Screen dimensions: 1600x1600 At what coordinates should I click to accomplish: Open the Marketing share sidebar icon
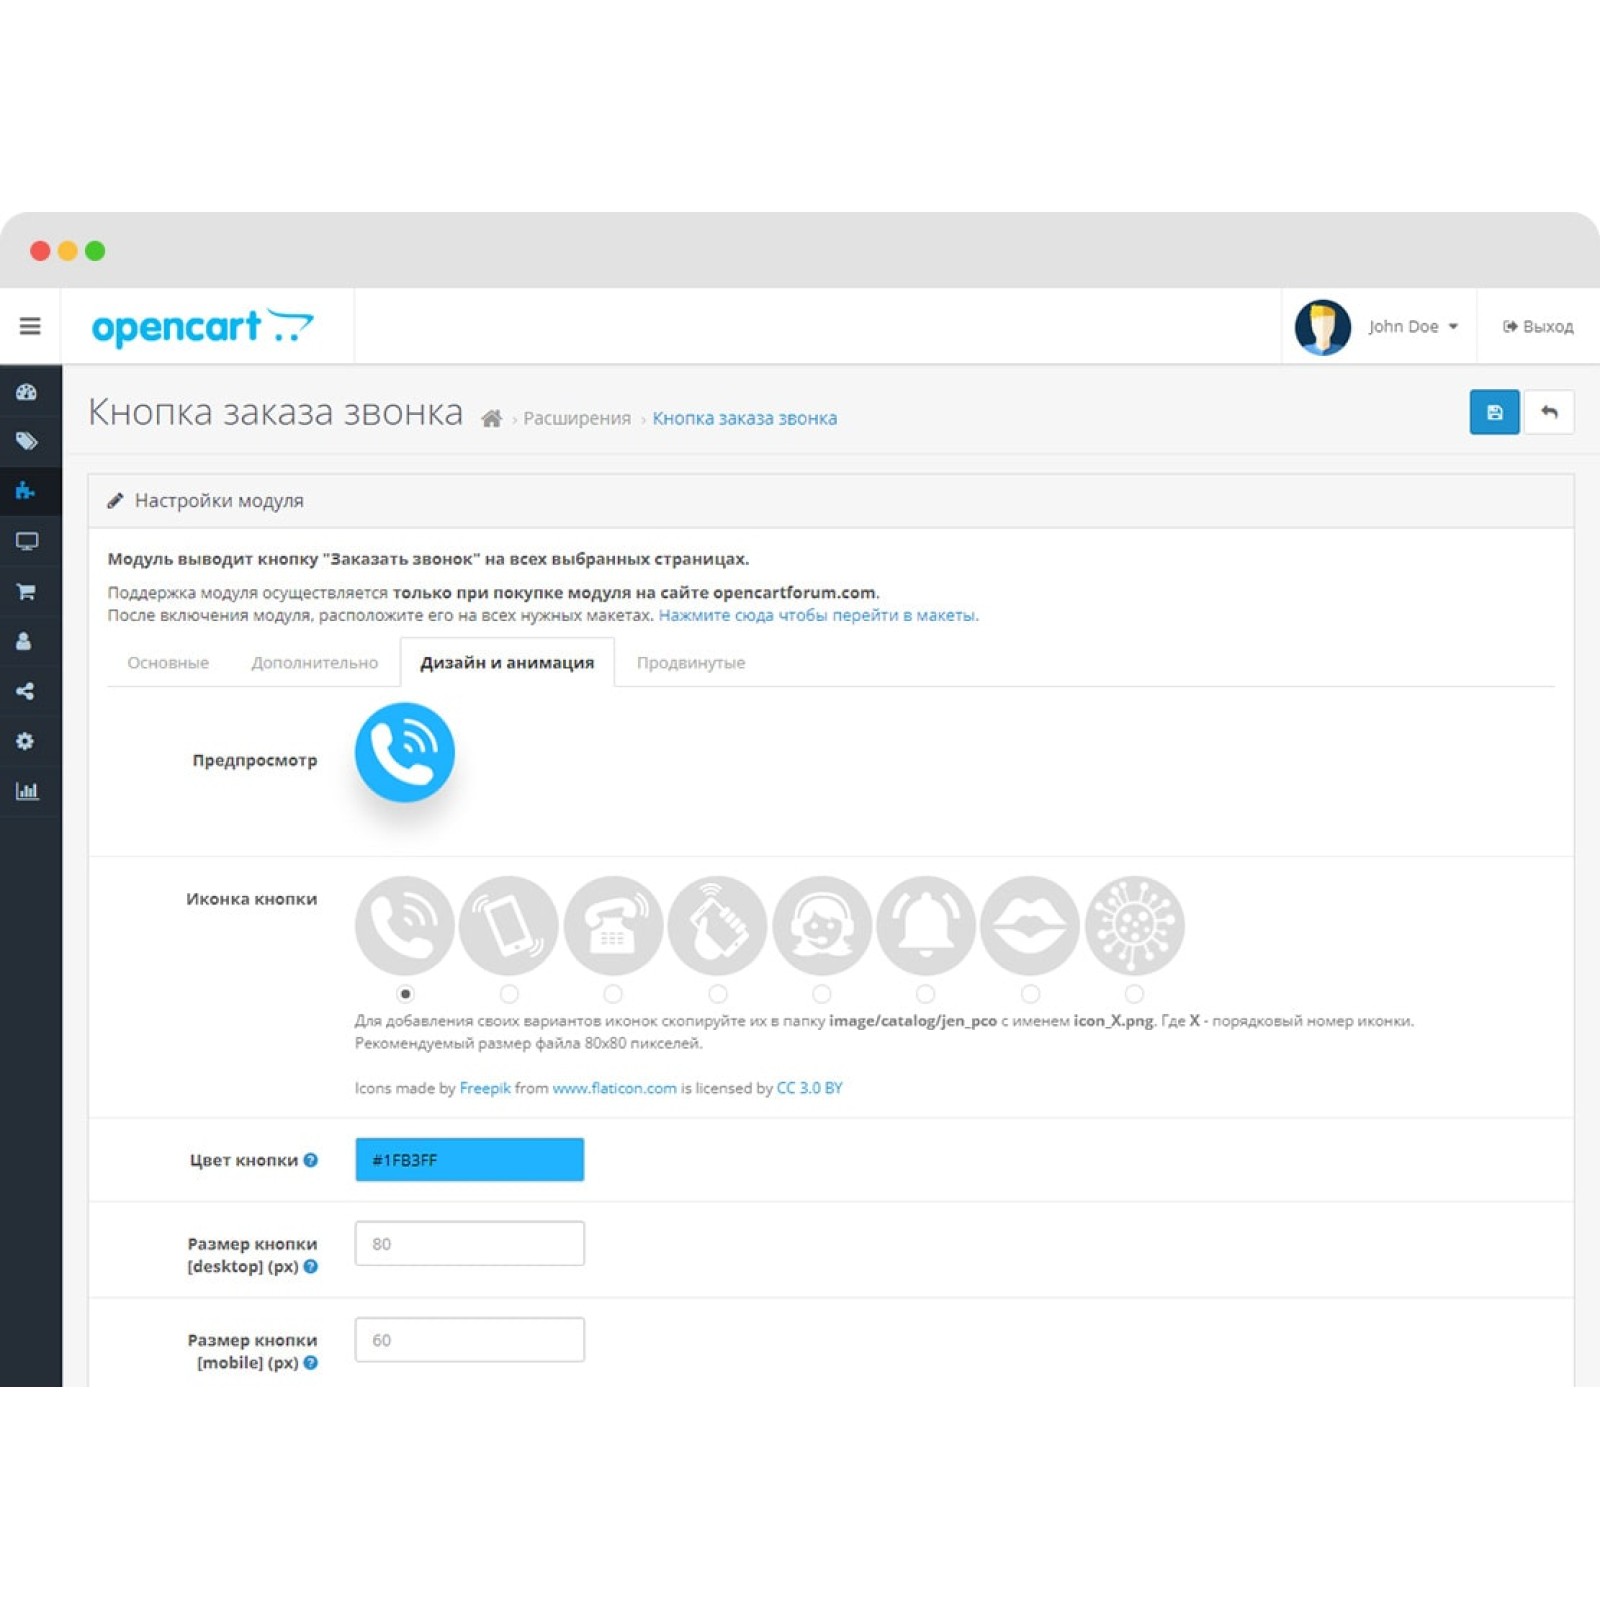coord(25,691)
